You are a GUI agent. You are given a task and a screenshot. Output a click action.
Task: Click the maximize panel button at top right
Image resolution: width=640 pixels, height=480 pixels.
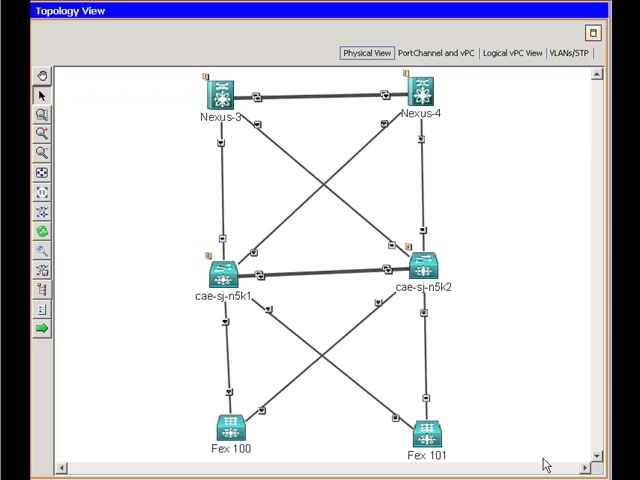tap(593, 33)
